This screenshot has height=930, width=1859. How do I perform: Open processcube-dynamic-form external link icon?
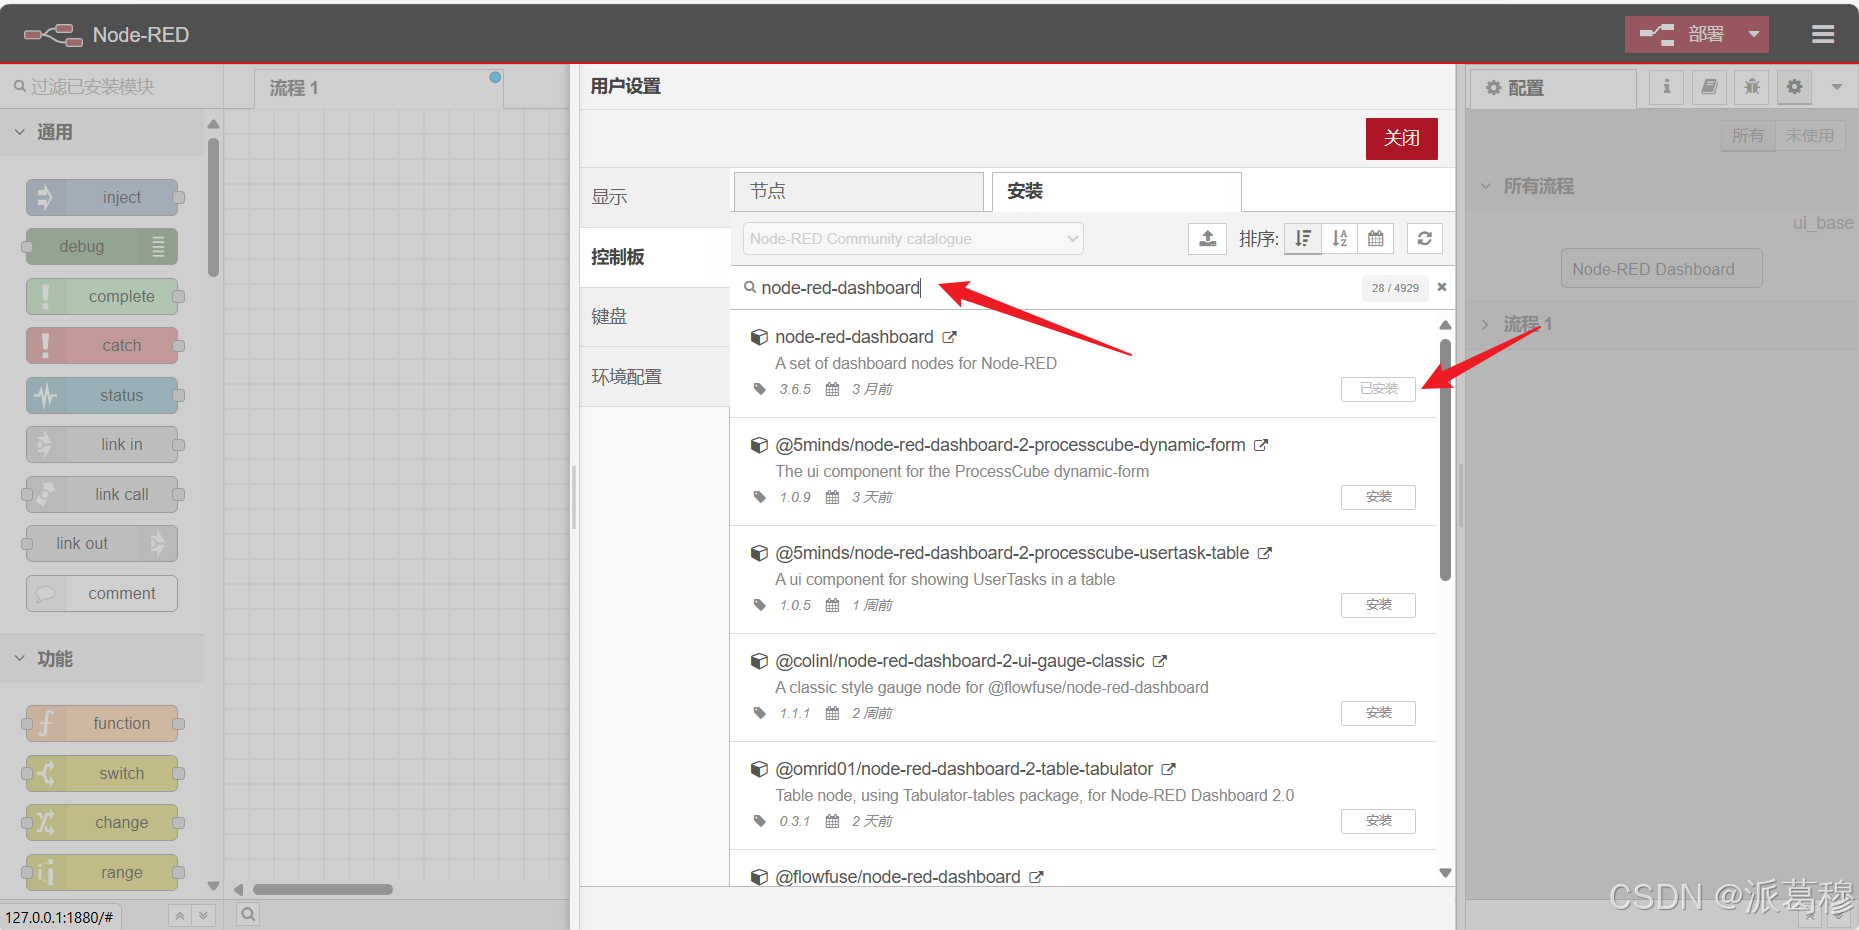(x=1261, y=446)
